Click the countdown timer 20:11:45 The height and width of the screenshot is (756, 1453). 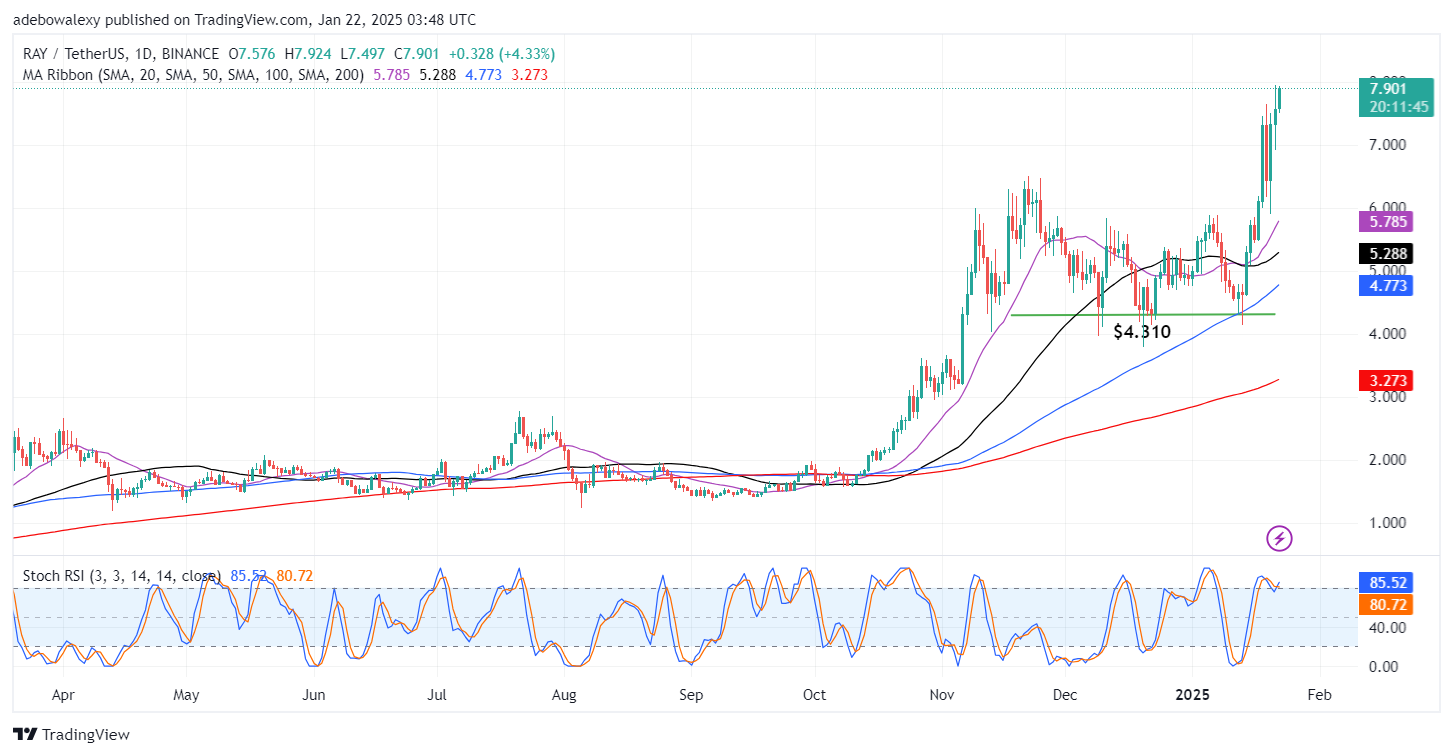(1400, 107)
